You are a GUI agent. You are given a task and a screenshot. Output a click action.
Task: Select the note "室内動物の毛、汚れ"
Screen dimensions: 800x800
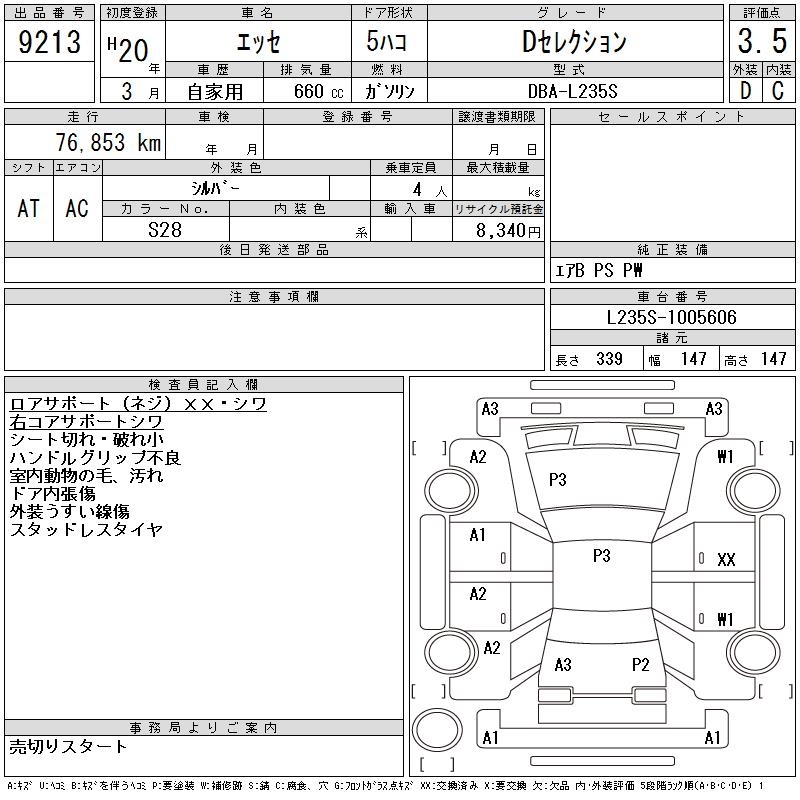pyautogui.click(x=86, y=475)
